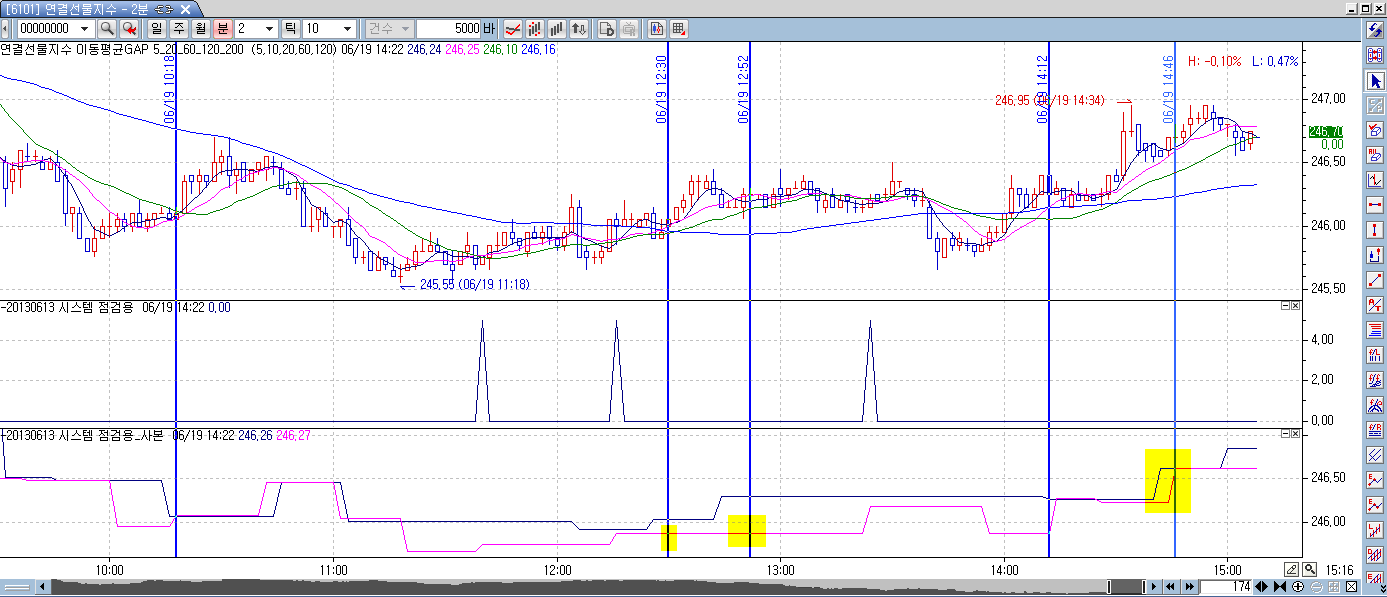Select the minute (분) period button
The width and height of the screenshot is (1387, 597).
tap(223, 29)
